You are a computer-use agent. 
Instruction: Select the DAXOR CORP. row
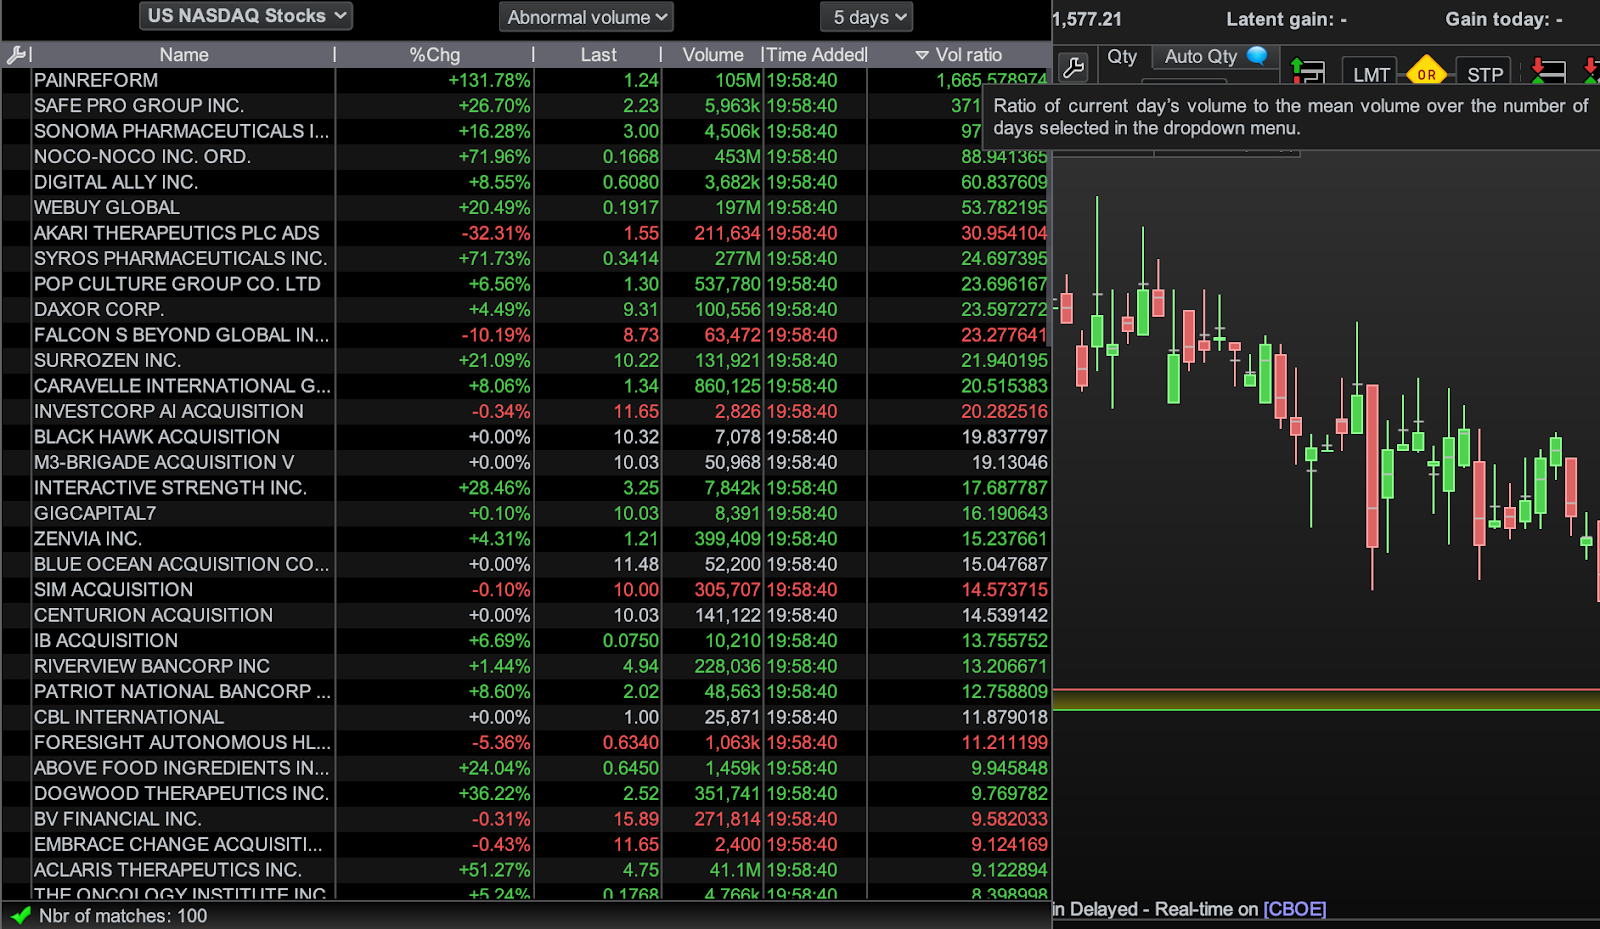[526, 309]
